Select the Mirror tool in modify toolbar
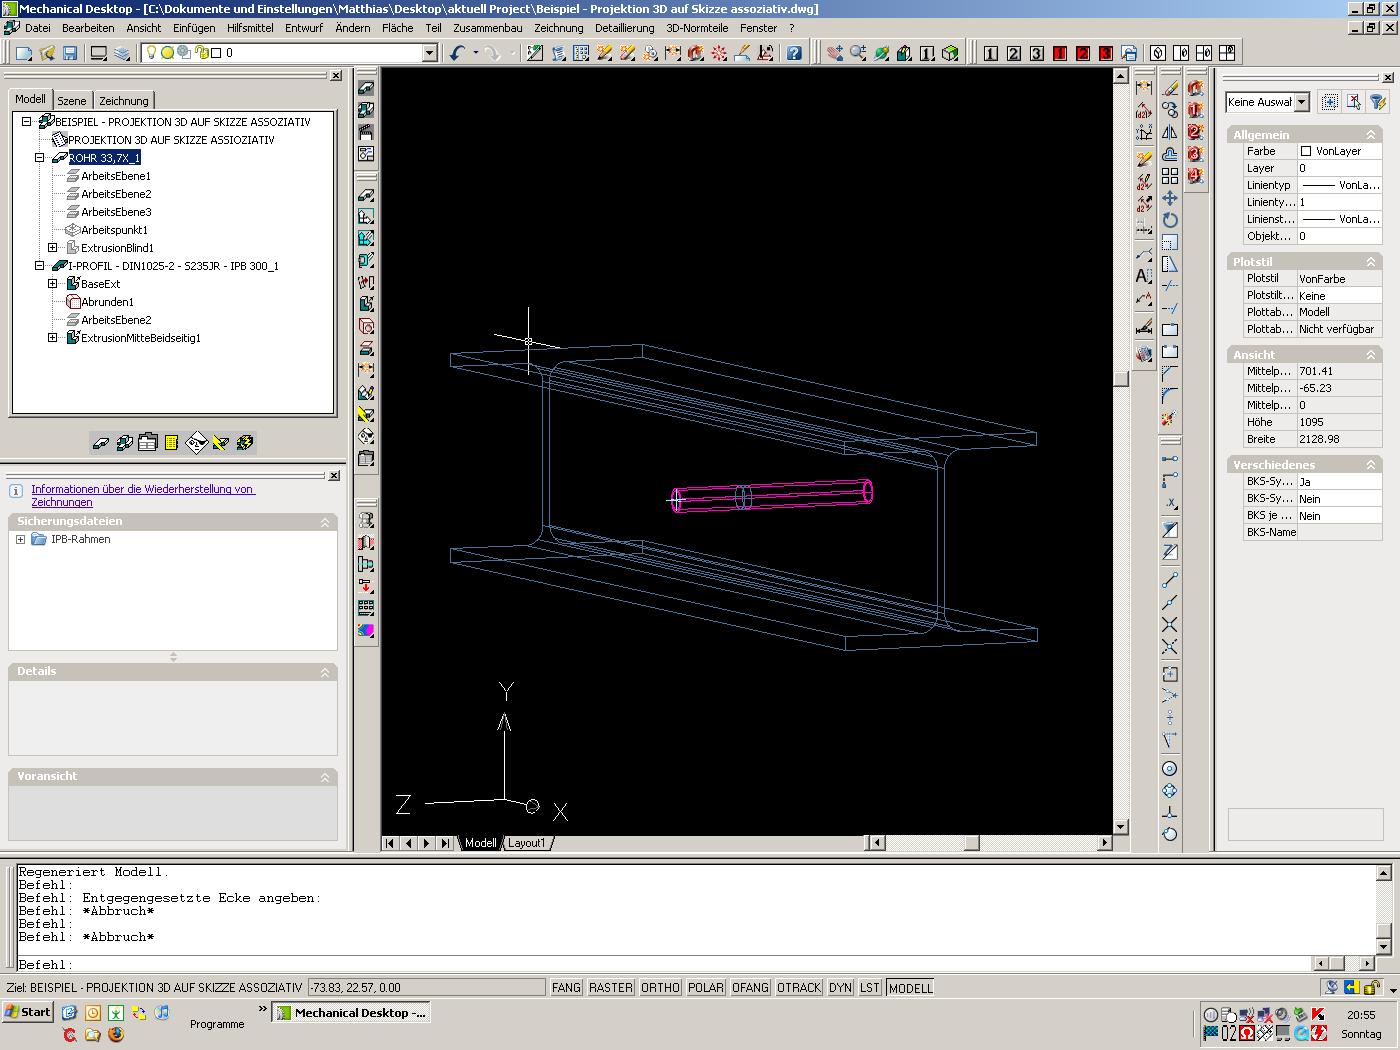 1170,132
